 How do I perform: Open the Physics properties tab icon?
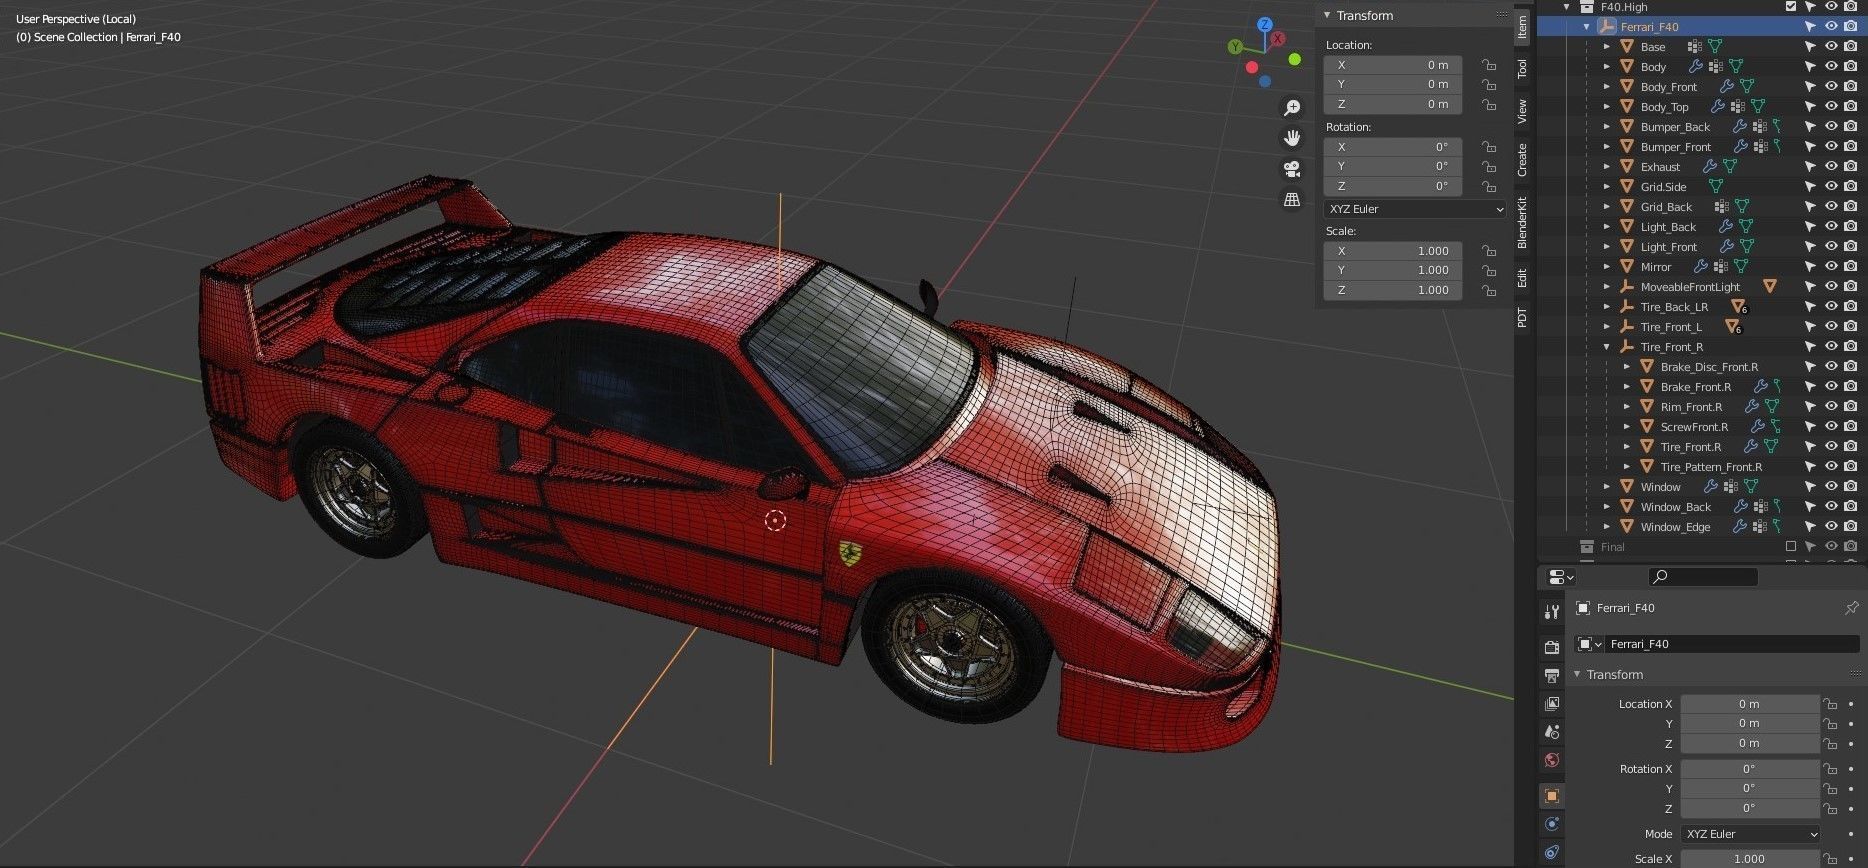tap(1552, 824)
